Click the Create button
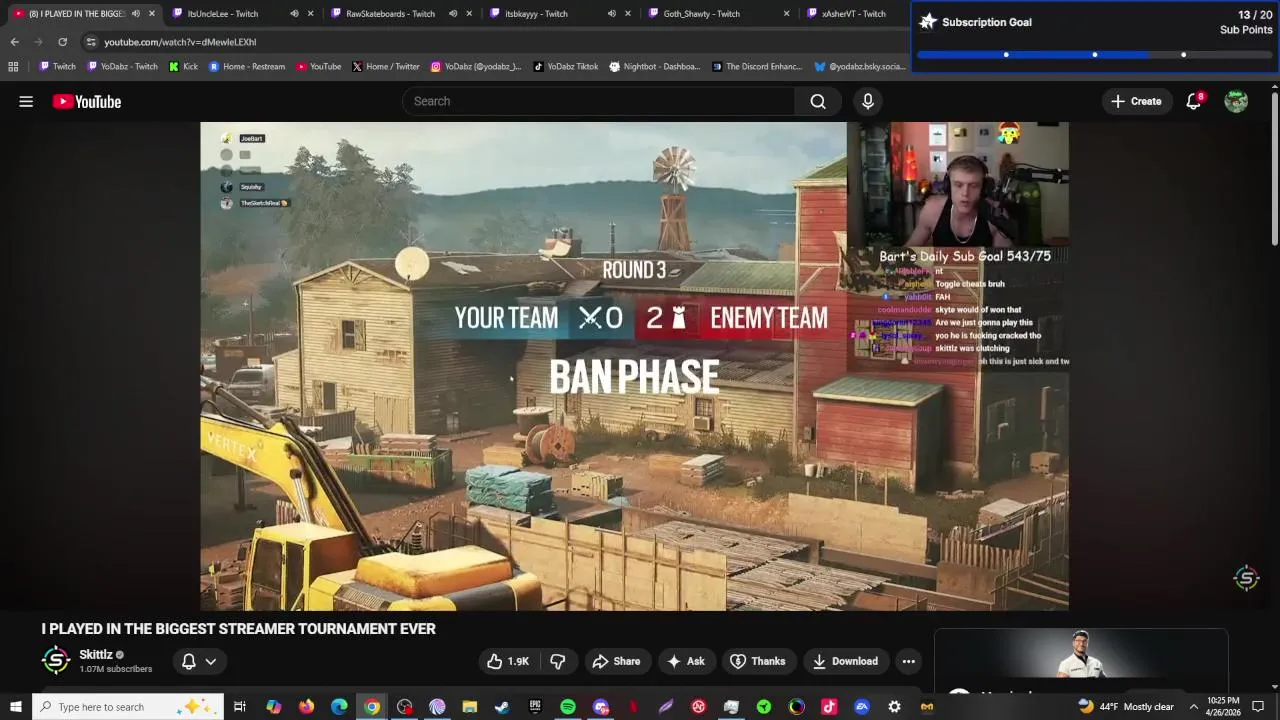 tap(1136, 101)
